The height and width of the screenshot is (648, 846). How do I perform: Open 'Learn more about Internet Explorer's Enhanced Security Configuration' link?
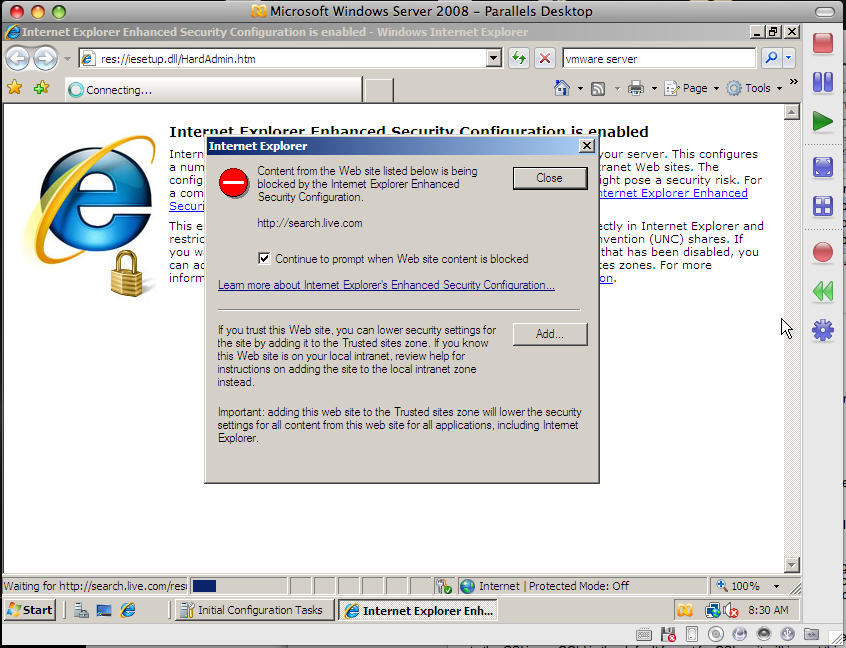coord(386,285)
